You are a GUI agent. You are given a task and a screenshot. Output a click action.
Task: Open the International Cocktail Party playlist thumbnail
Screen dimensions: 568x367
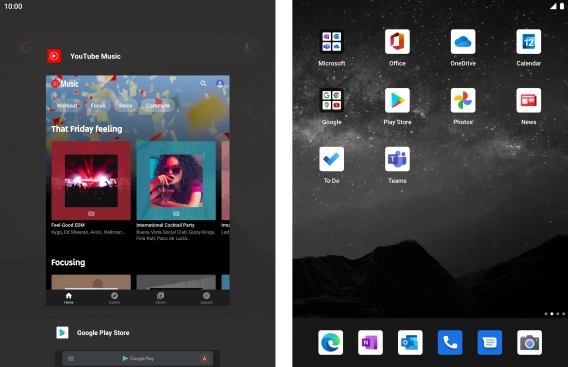[176, 180]
